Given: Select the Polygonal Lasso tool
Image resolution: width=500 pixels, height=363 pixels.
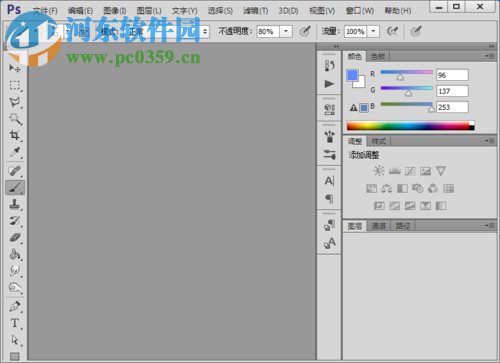Looking at the screenshot, I should pos(15,102).
